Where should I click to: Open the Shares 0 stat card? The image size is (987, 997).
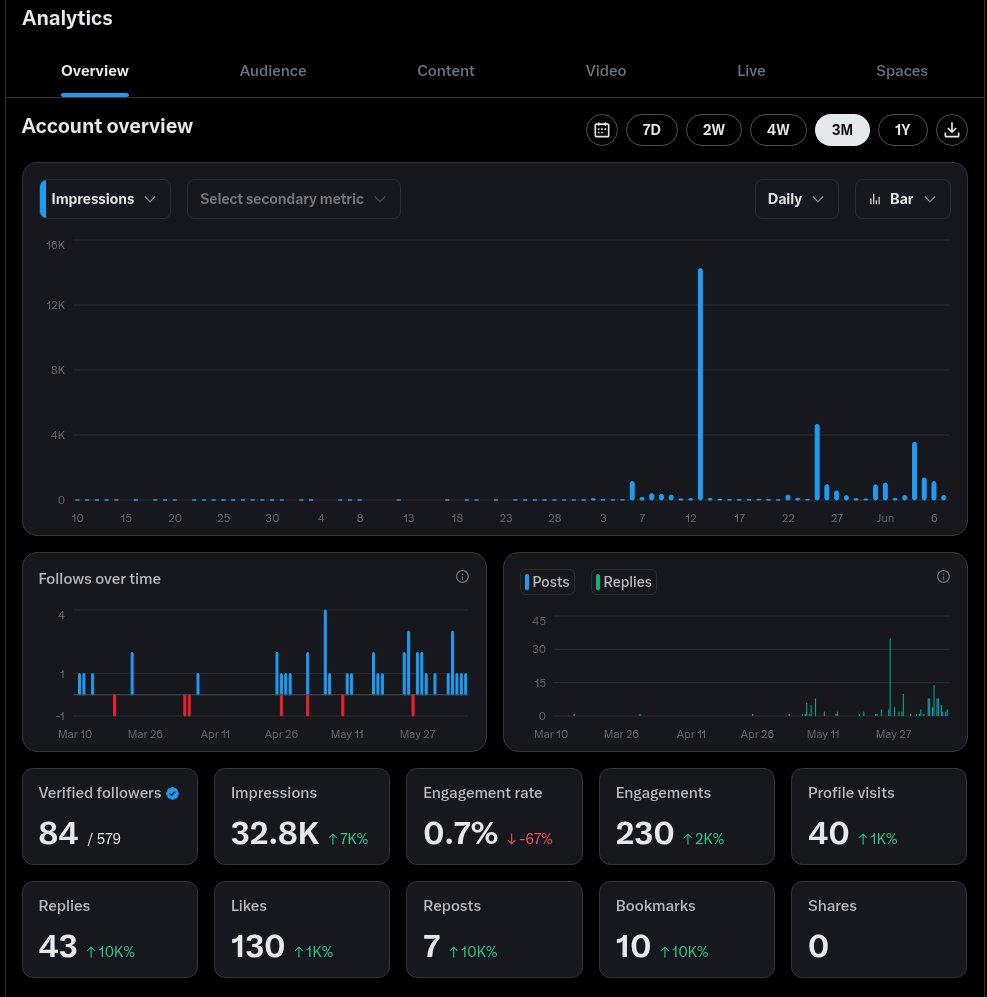click(879, 930)
